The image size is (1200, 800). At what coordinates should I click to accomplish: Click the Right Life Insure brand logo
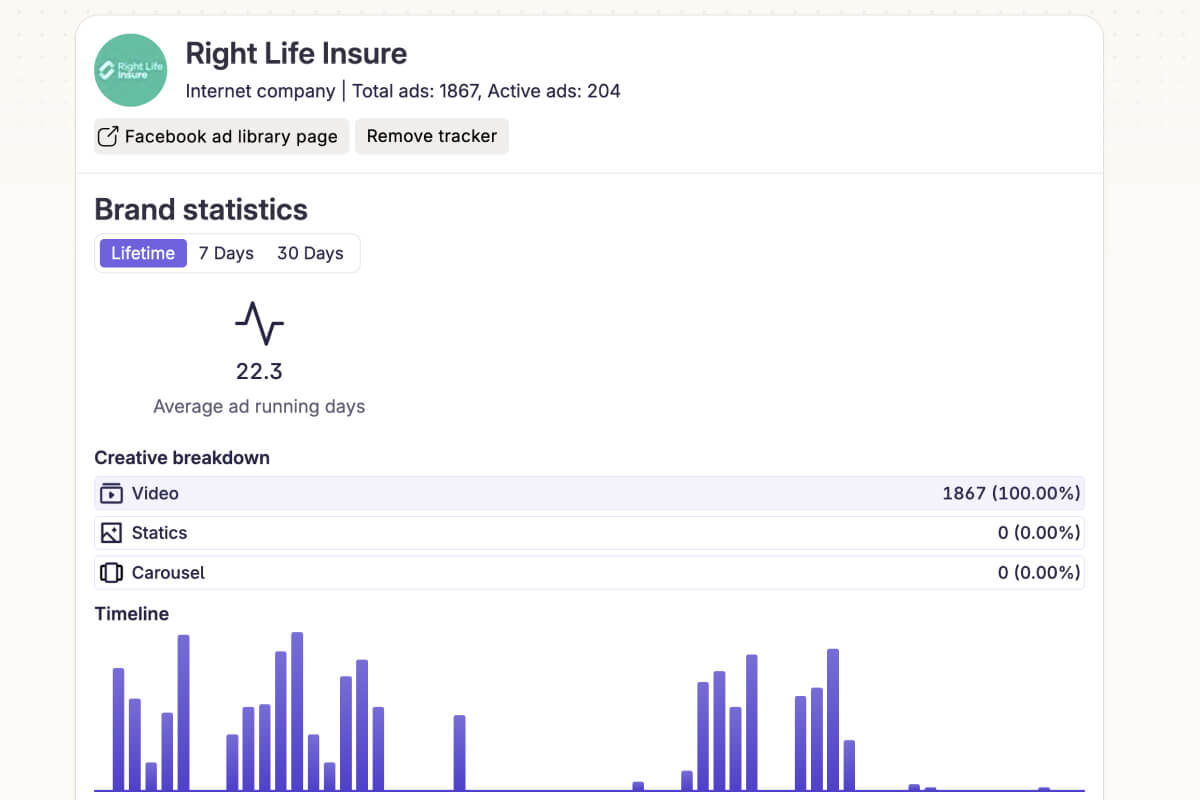130,70
